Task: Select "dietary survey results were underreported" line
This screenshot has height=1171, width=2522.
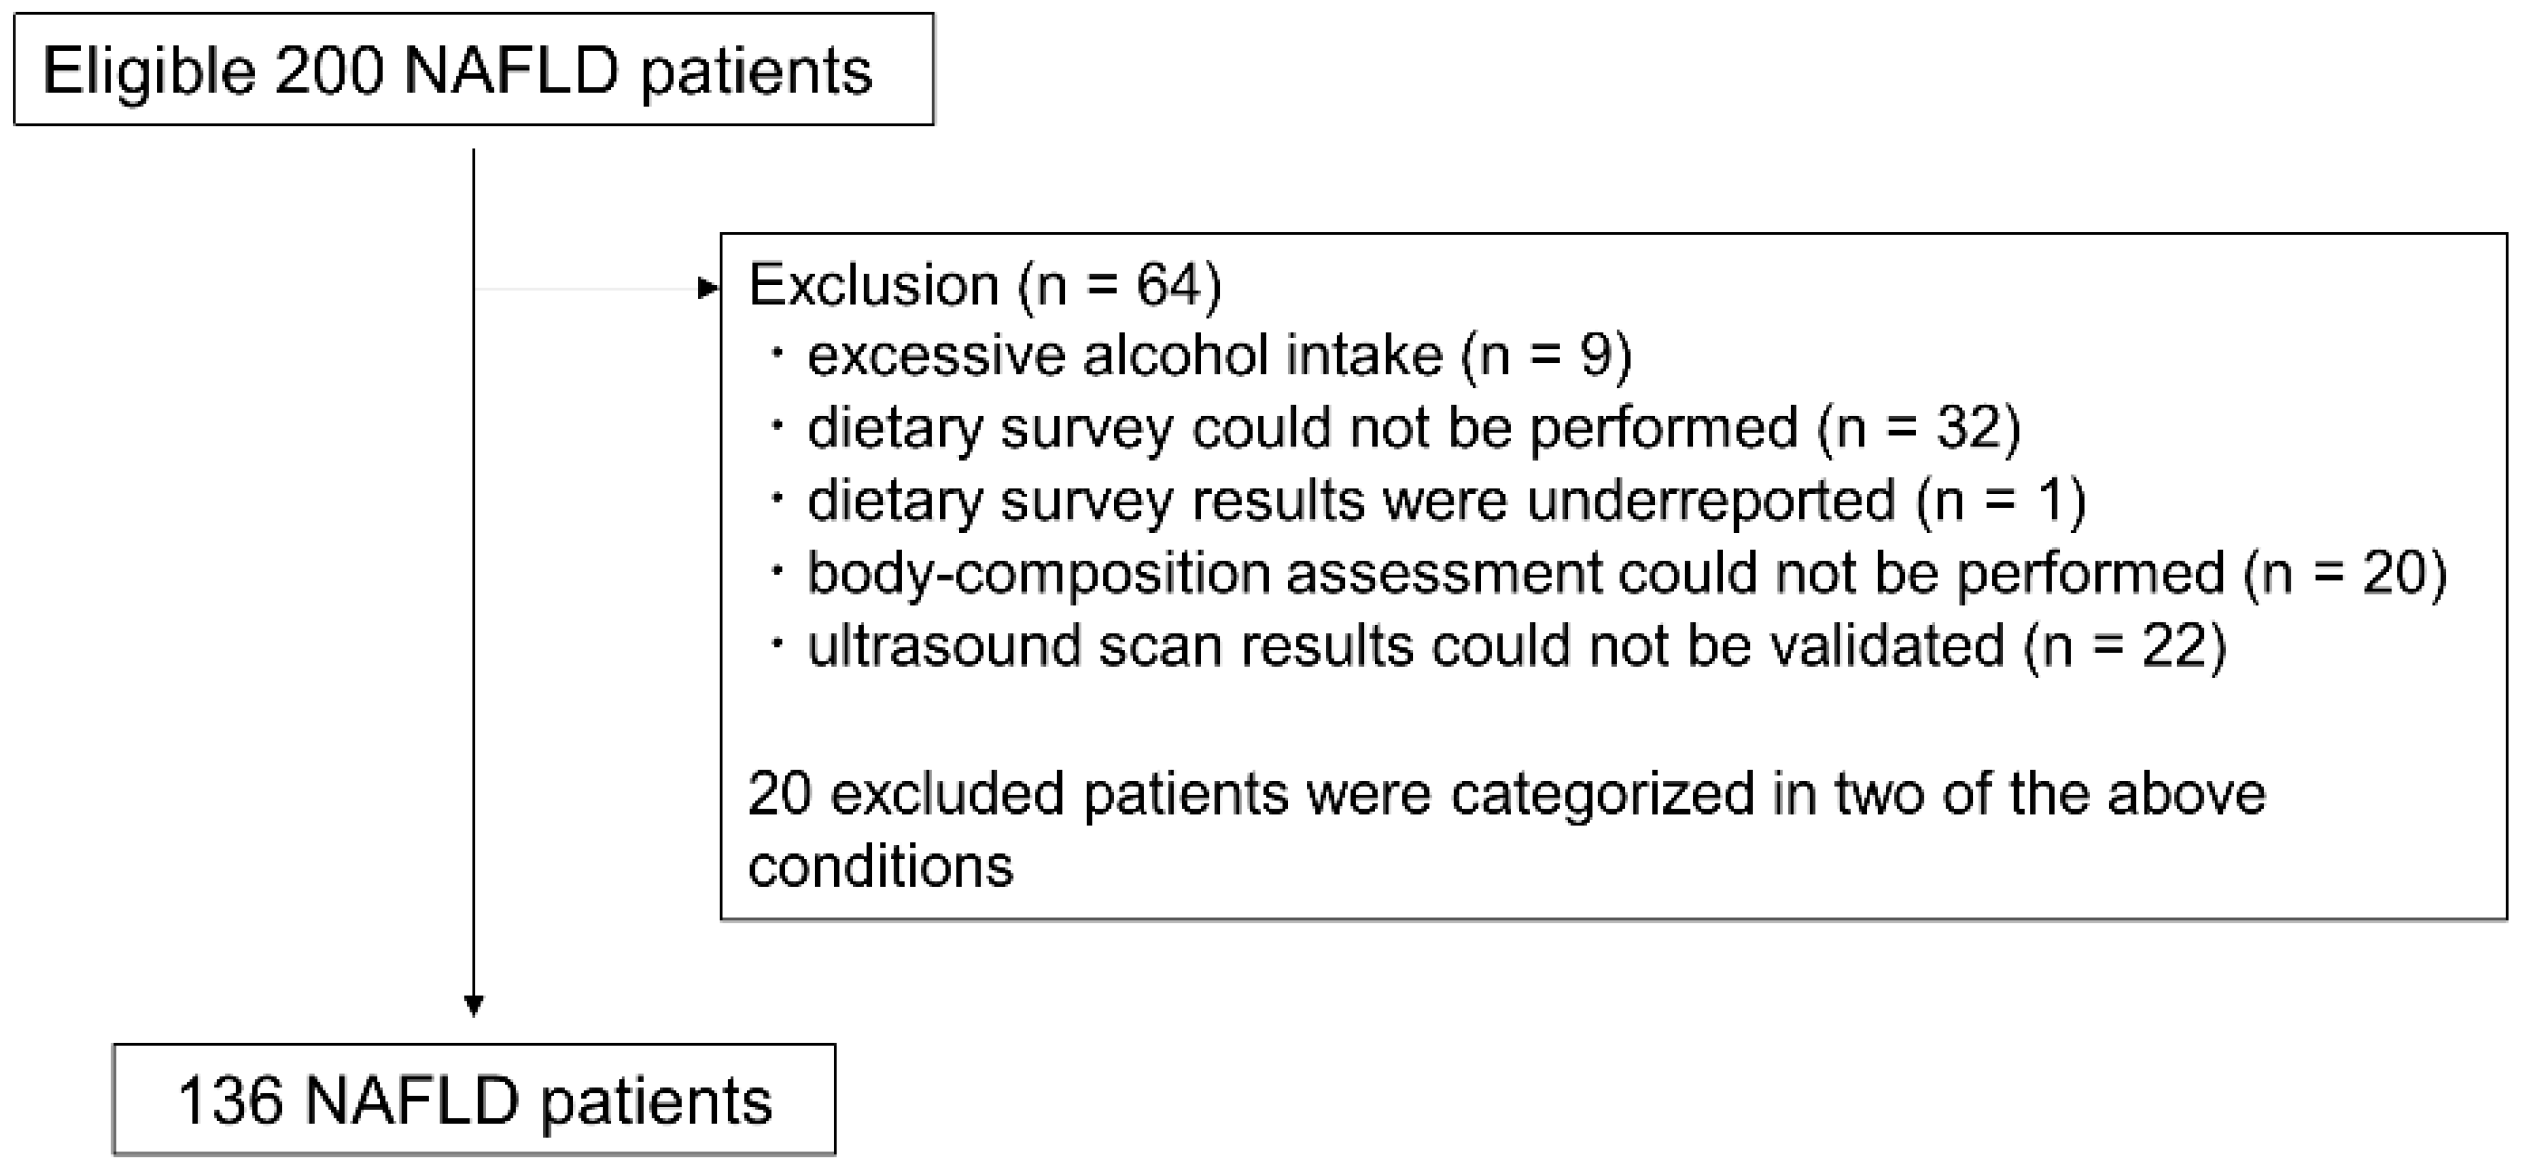Action: pos(1350,500)
